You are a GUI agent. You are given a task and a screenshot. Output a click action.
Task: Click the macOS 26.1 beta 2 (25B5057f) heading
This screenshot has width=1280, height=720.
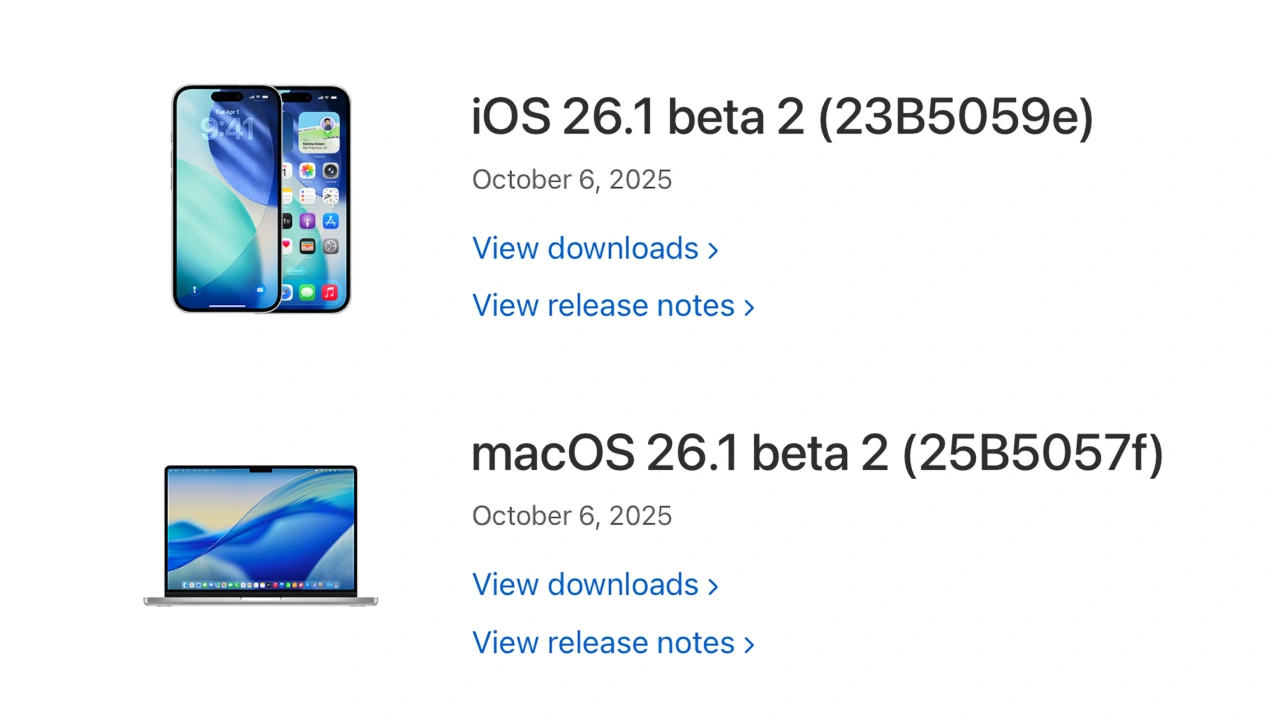pos(817,455)
